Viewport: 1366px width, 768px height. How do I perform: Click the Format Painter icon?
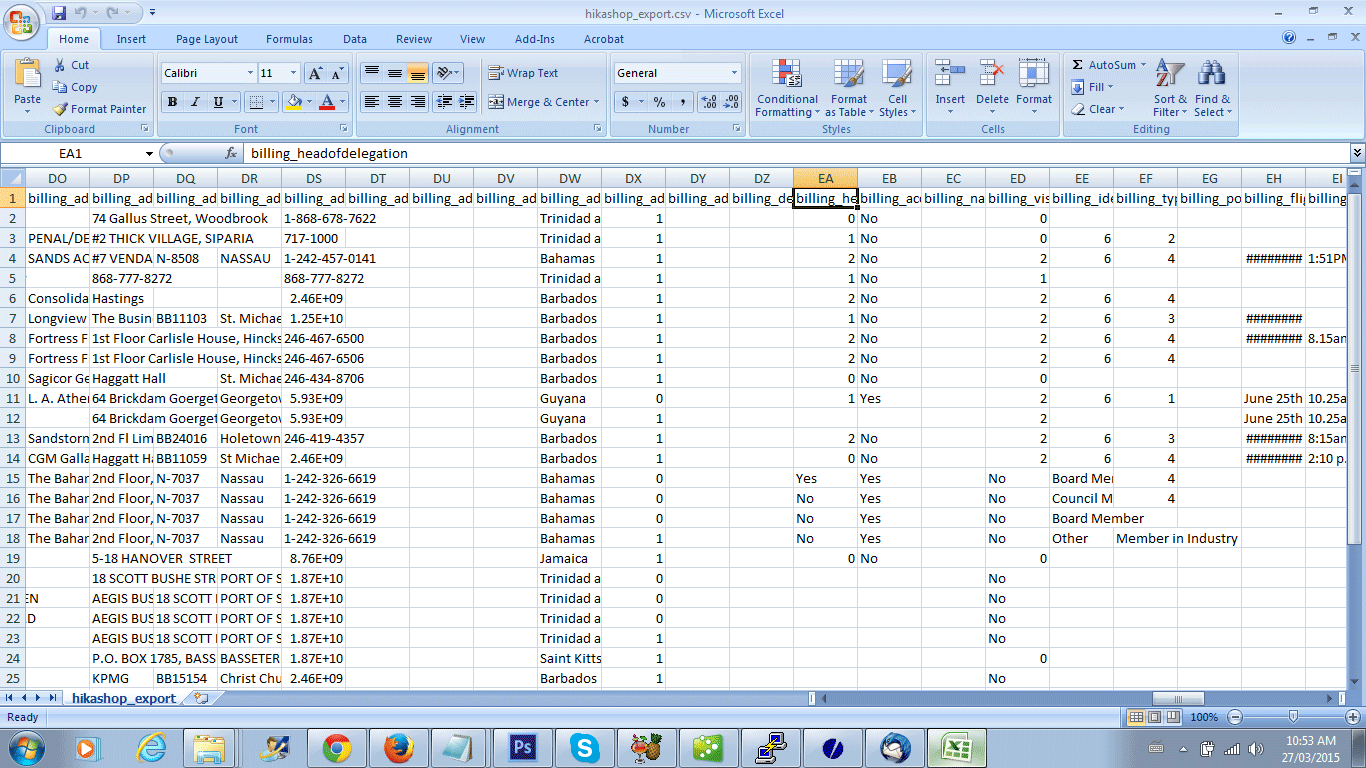coord(61,109)
